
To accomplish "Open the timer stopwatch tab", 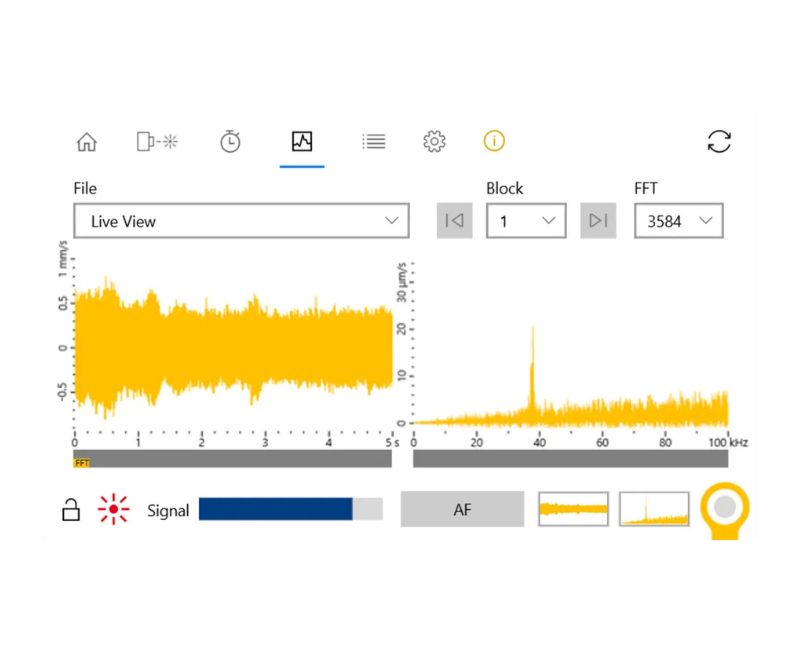I will click(230, 141).
